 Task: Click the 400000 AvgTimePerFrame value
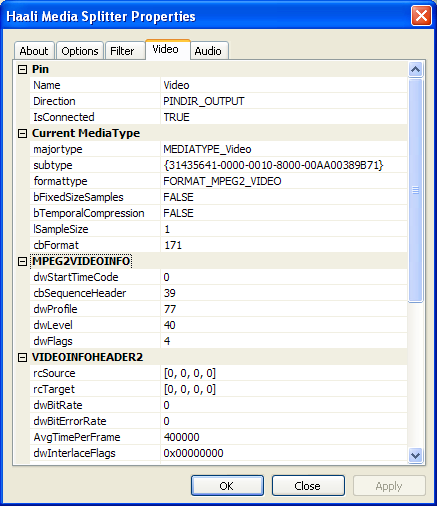(x=182, y=437)
